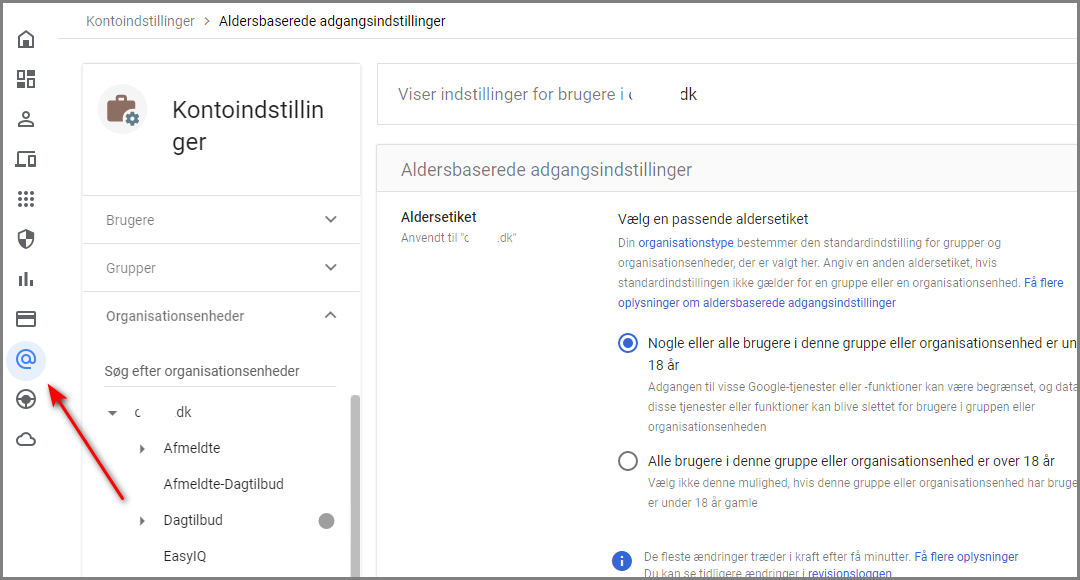Viewport: 1080px width, 580px height.
Task: Open the Apps grid icon
Action: tap(26, 199)
